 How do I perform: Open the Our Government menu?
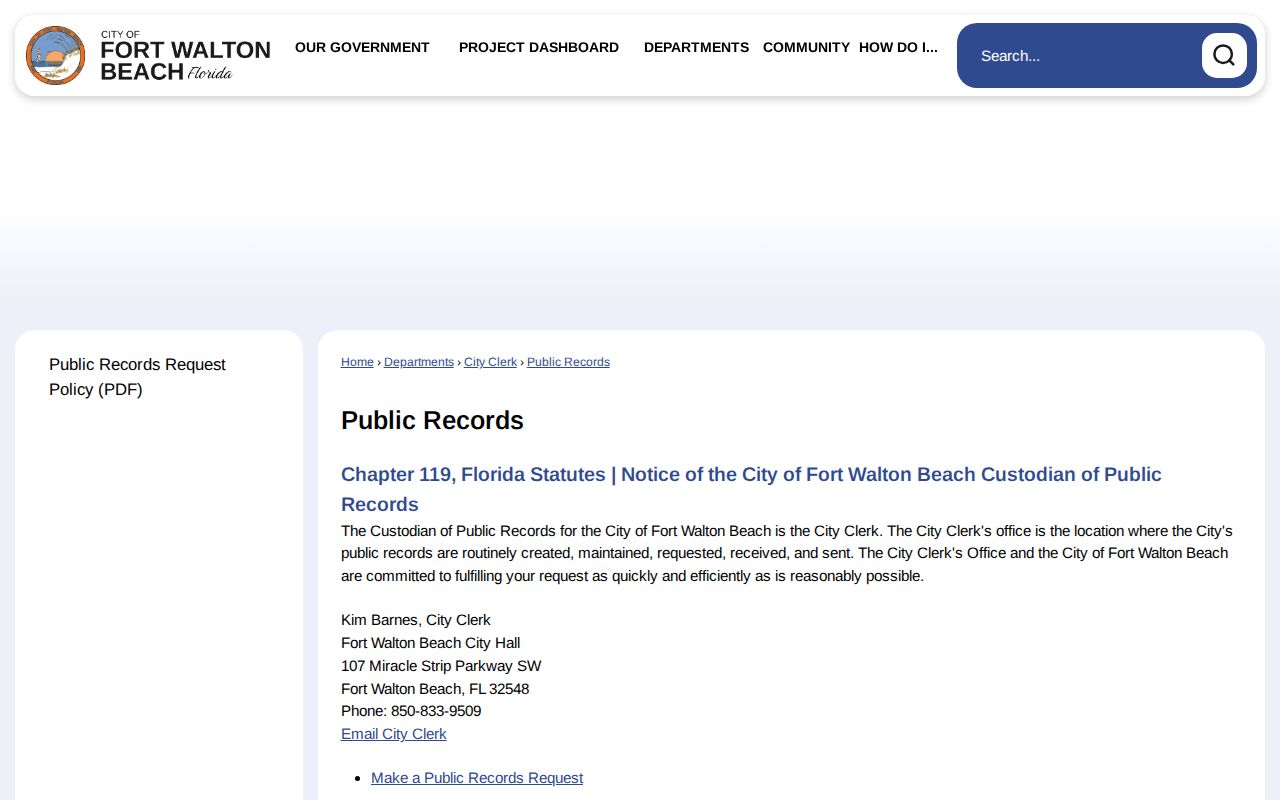click(x=362, y=47)
